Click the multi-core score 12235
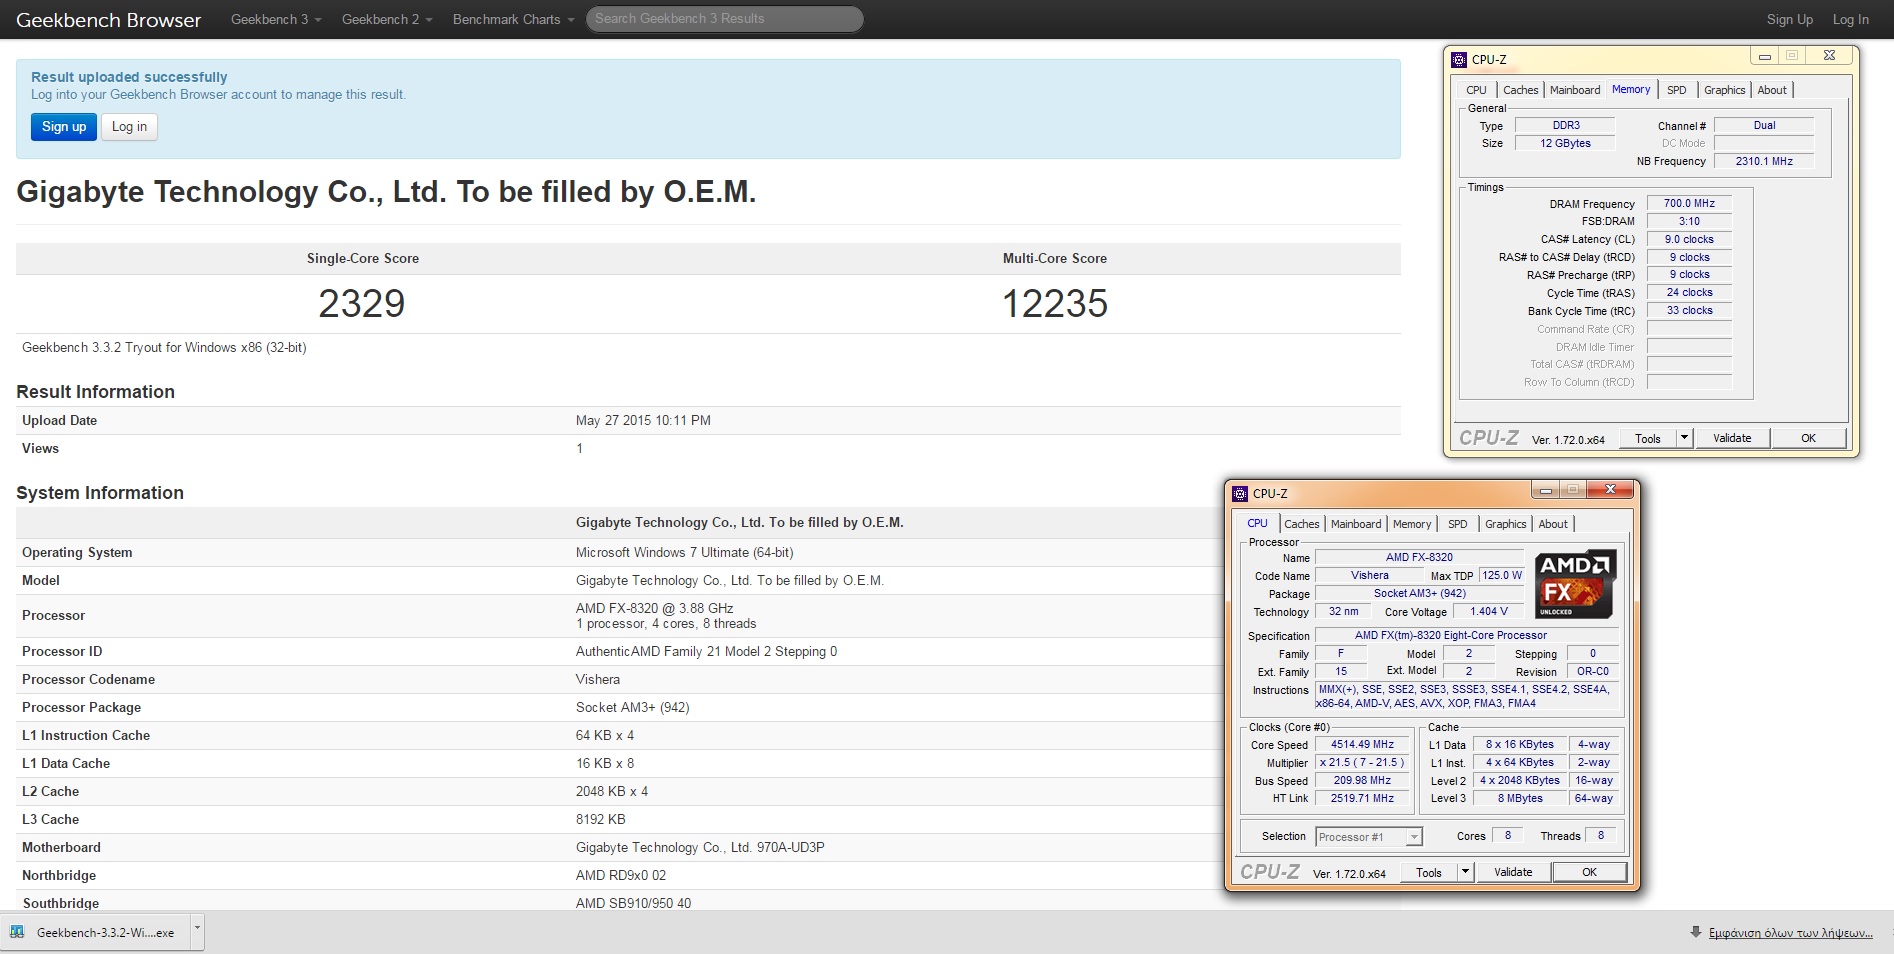The image size is (1894, 954). point(1055,304)
